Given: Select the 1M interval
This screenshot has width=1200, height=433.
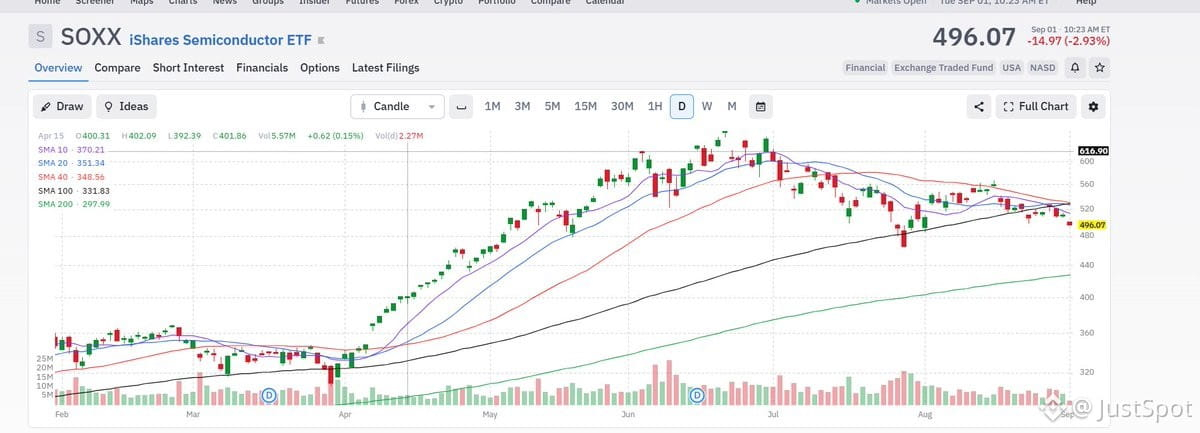Looking at the screenshot, I should click(492, 106).
